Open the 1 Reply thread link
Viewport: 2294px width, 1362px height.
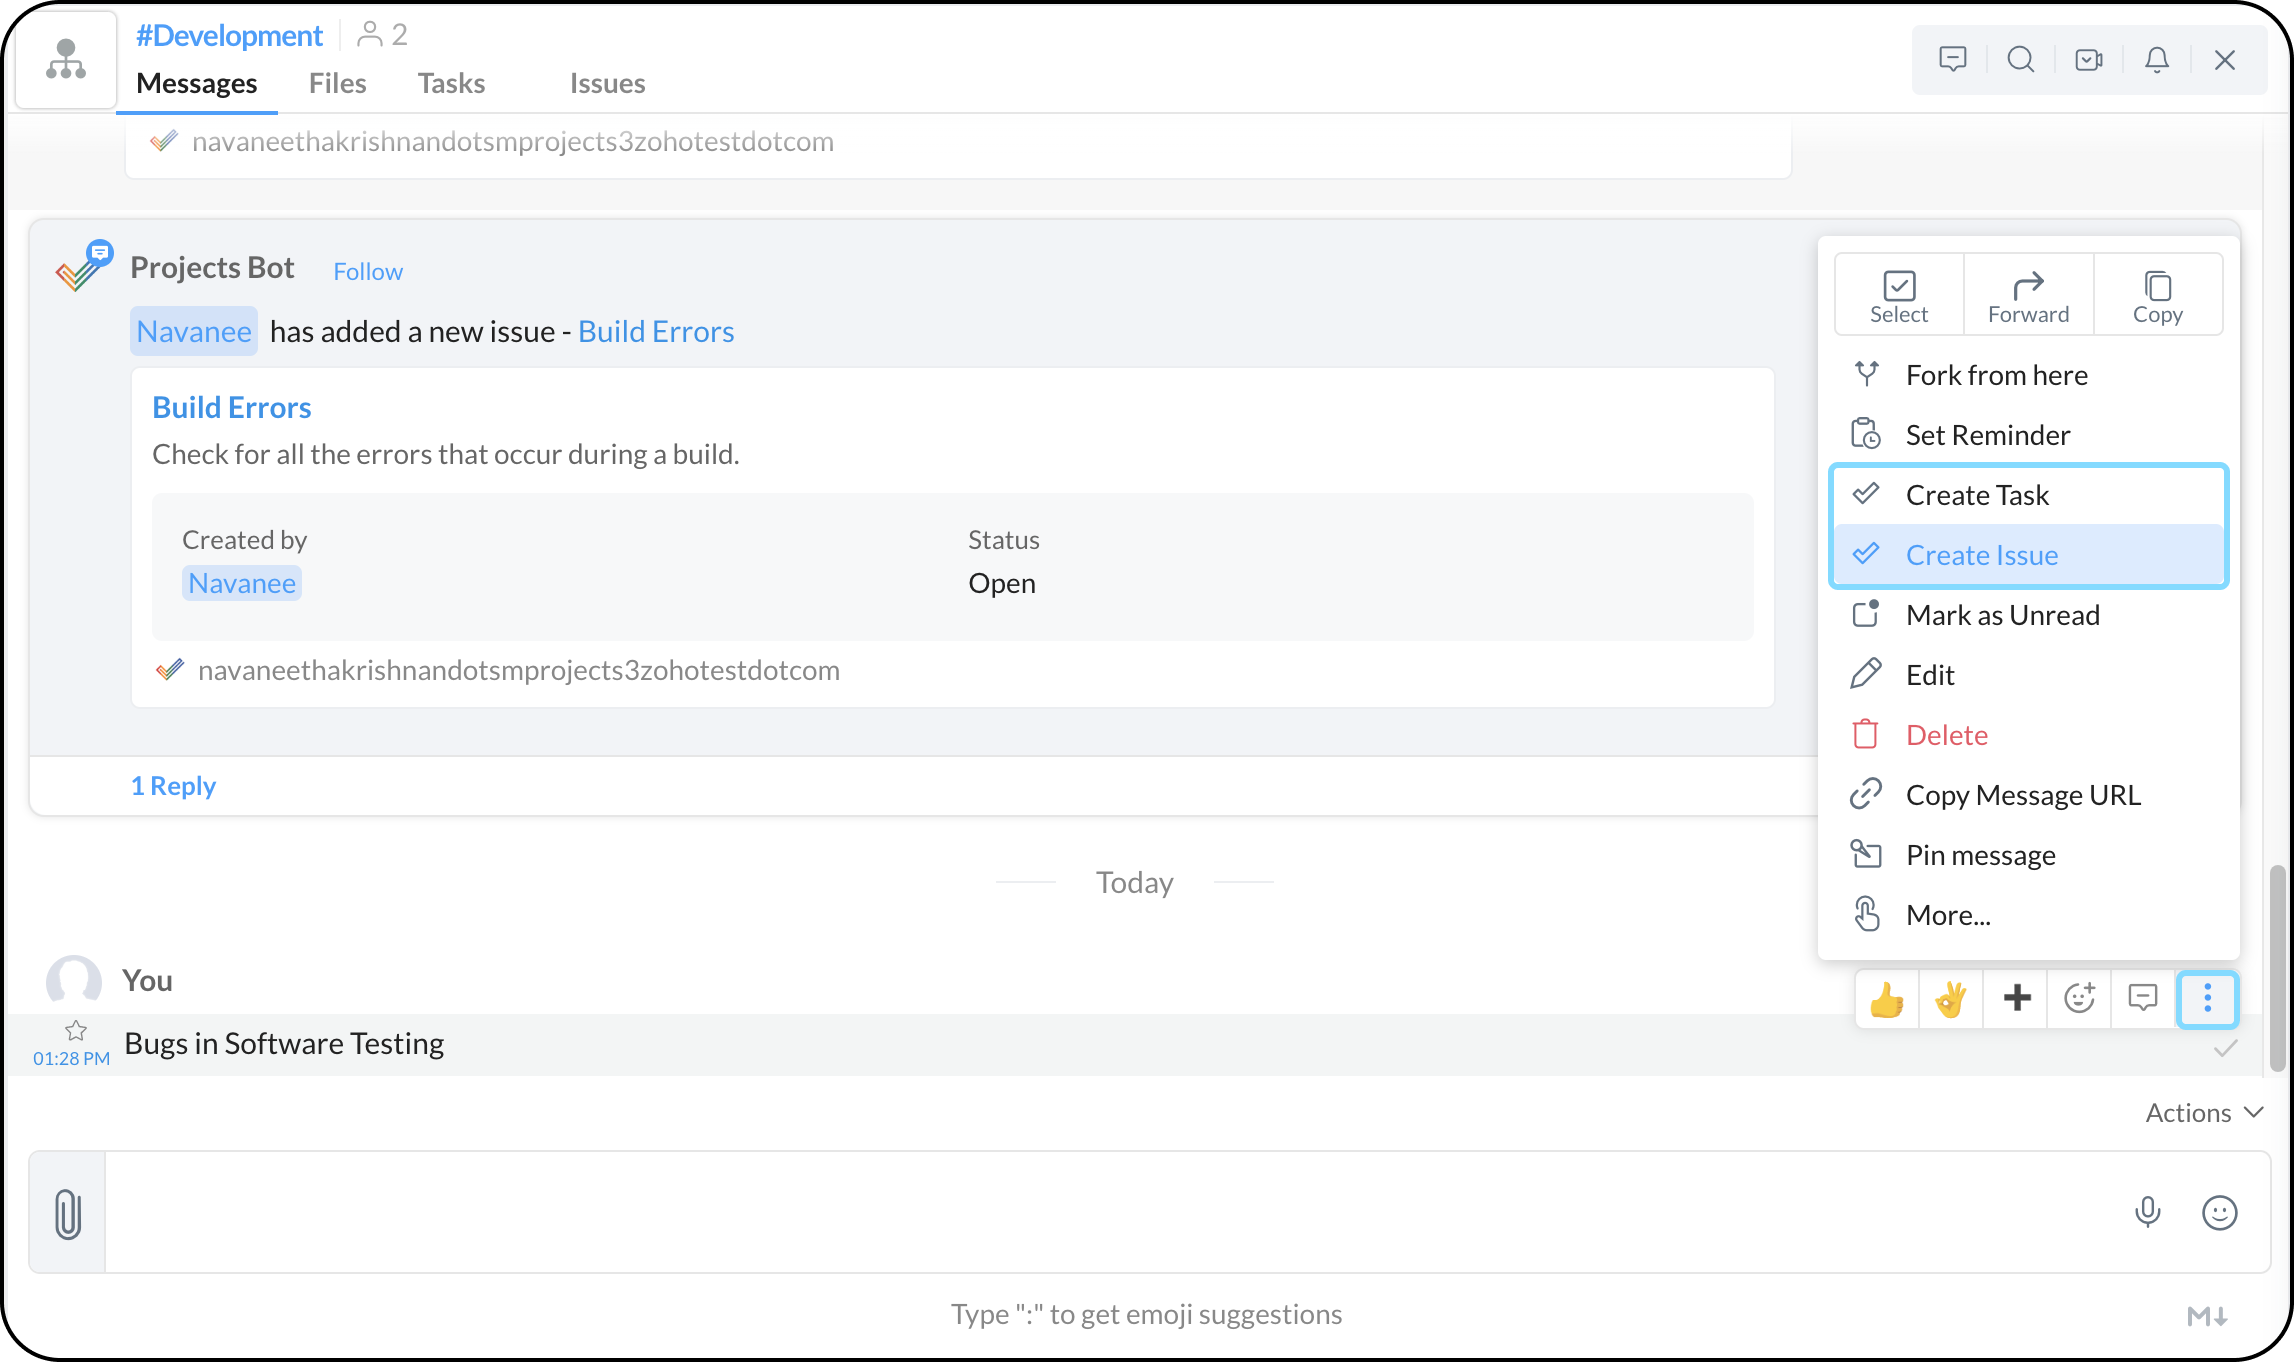[x=173, y=786]
